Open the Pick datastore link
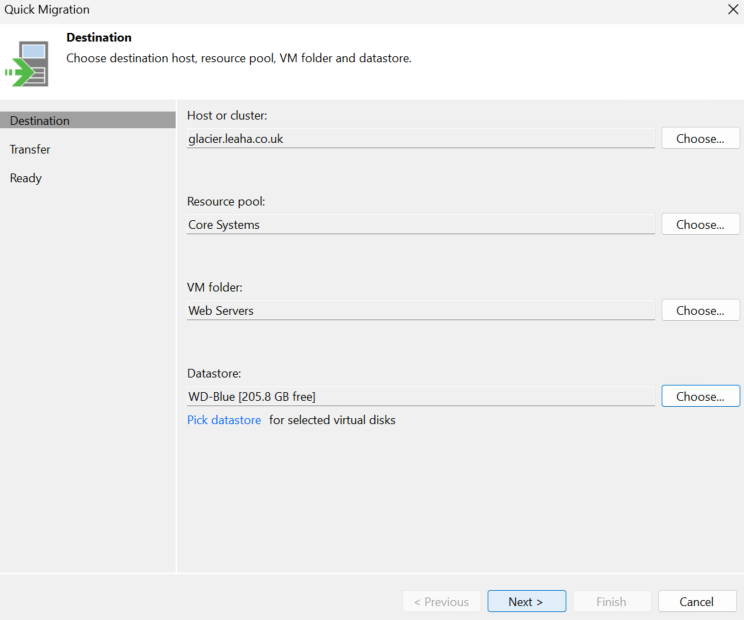Image resolution: width=744 pixels, height=620 pixels. click(x=224, y=420)
